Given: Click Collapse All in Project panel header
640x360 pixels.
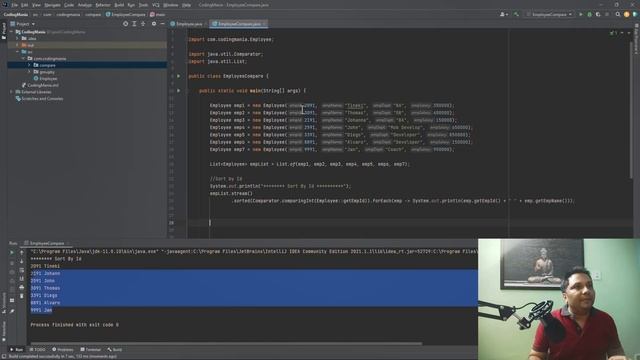Looking at the screenshot, I should pyautogui.click(x=143, y=24).
